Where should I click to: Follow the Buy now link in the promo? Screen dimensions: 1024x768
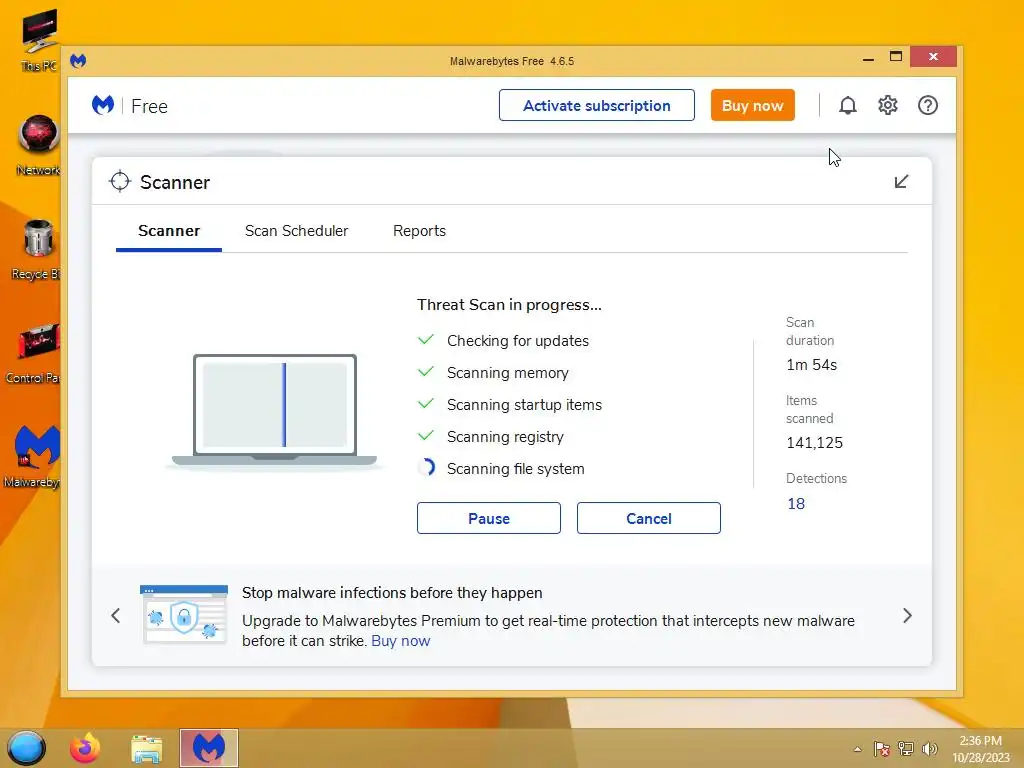(x=400, y=641)
